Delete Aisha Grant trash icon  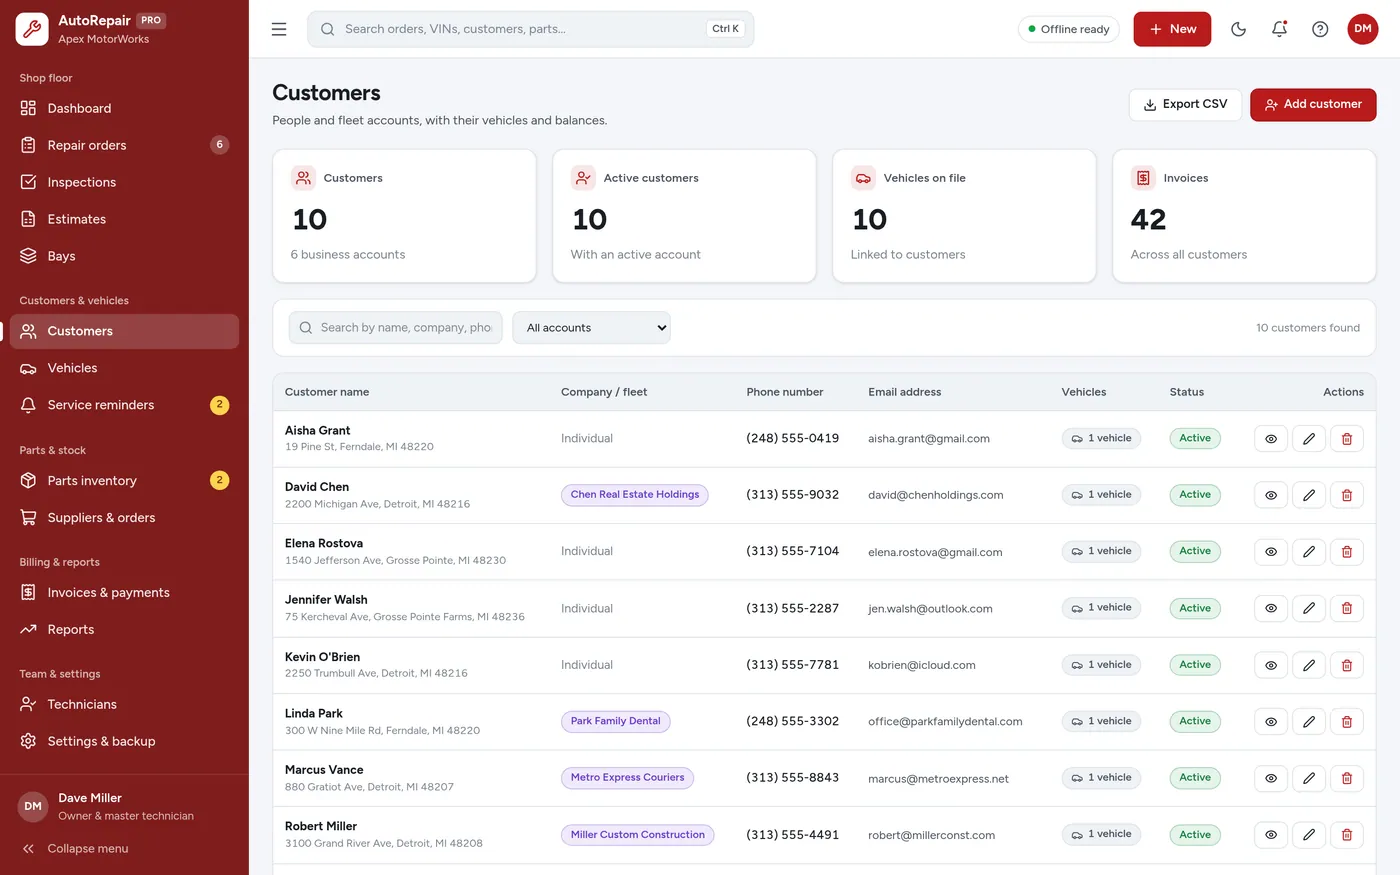pyautogui.click(x=1346, y=439)
